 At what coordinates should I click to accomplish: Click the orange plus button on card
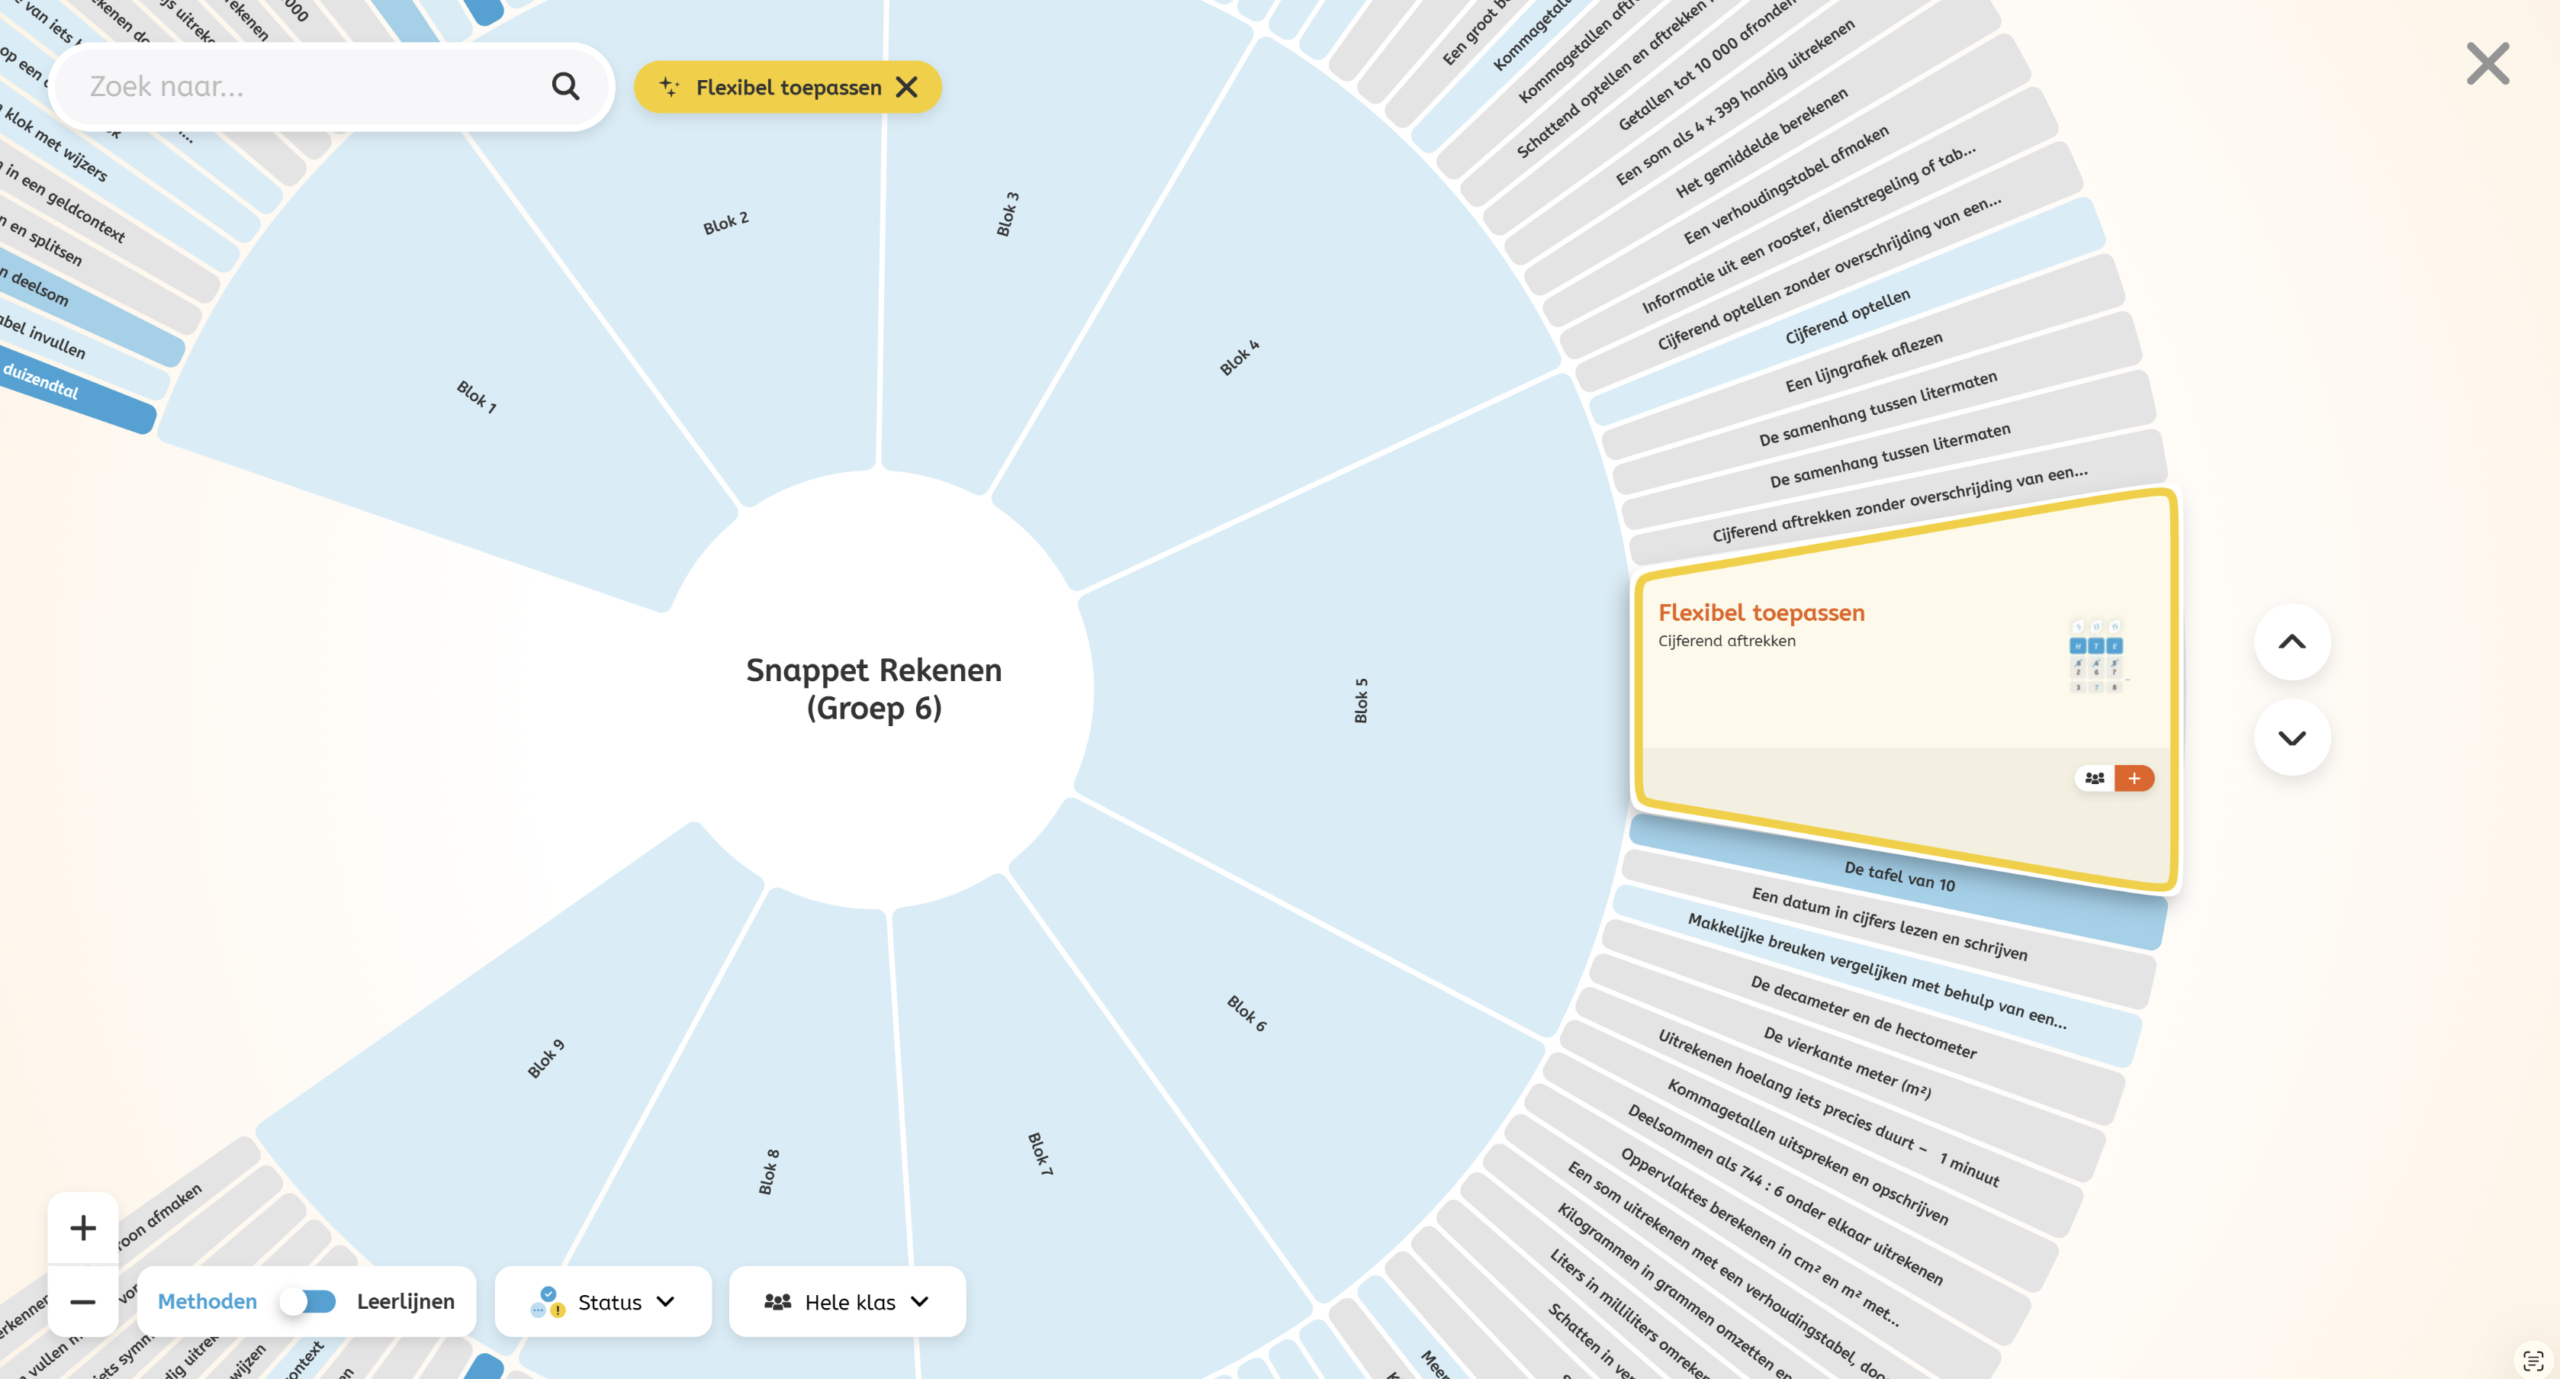2134,778
